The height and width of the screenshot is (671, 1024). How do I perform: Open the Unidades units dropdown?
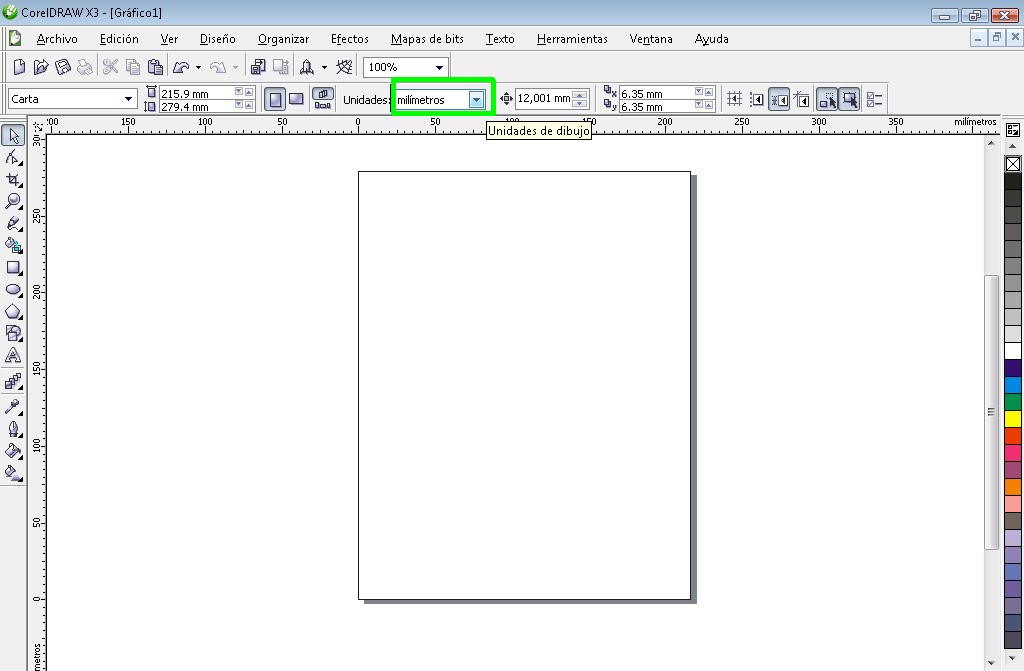pos(477,99)
